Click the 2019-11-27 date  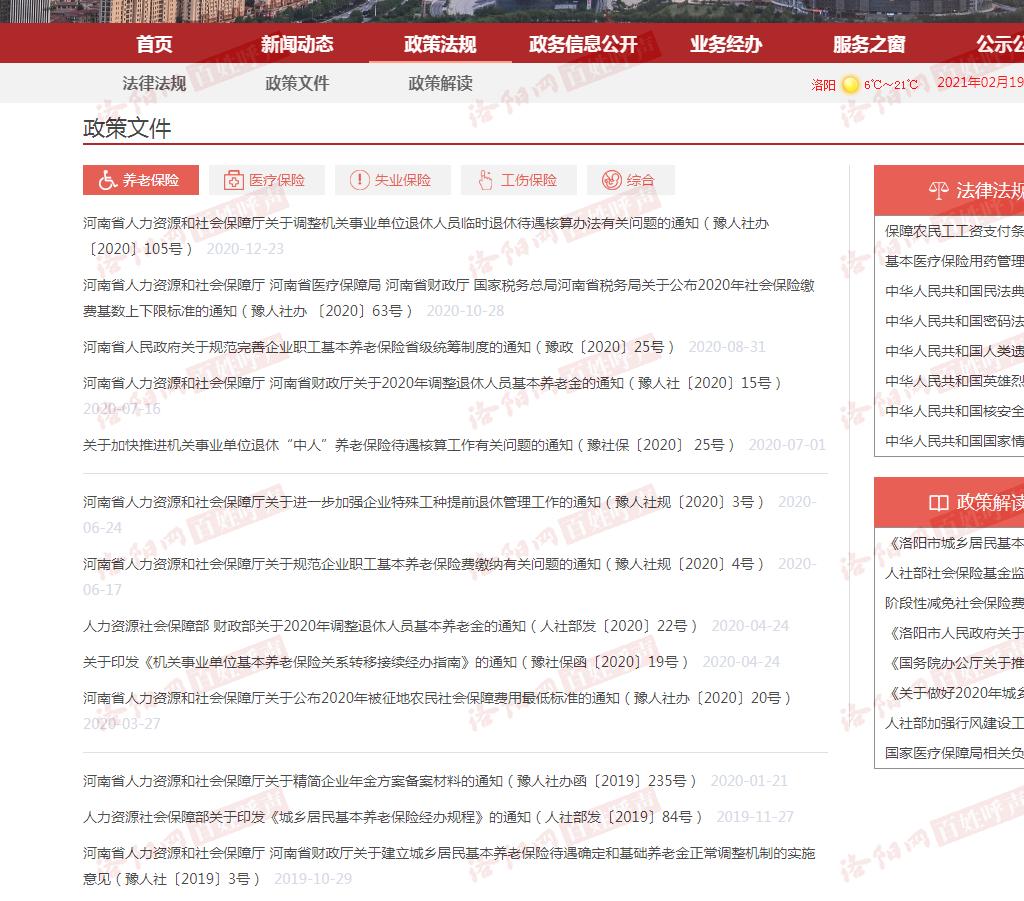(755, 816)
